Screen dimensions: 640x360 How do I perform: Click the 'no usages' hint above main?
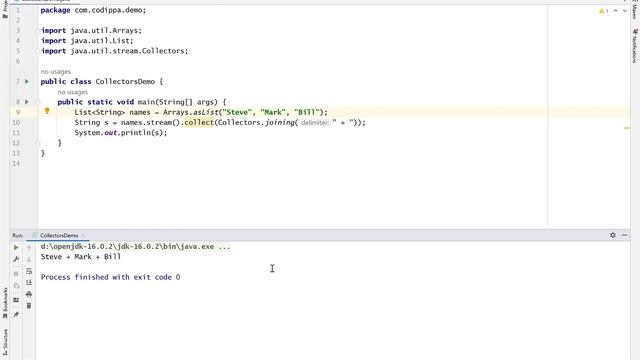tap(73, 92)
